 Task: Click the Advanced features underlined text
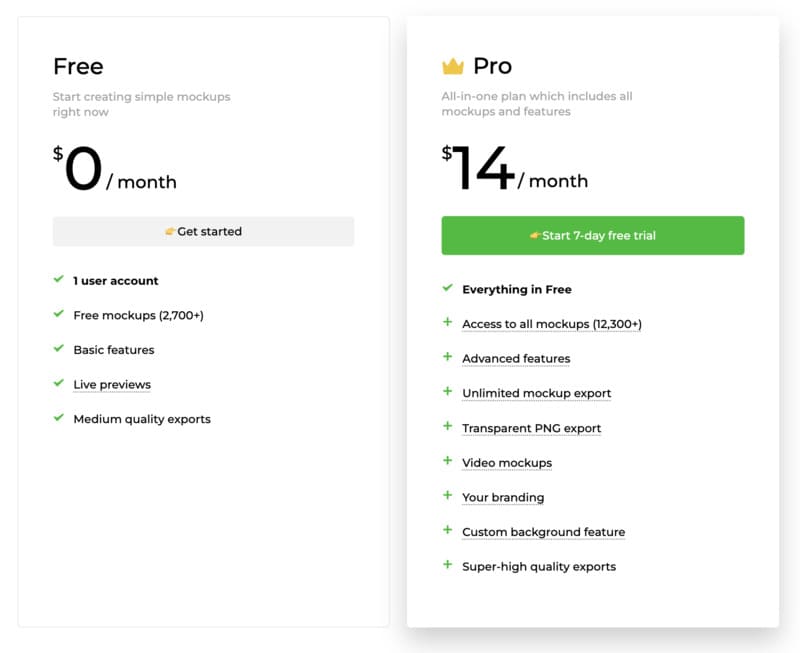516,359
